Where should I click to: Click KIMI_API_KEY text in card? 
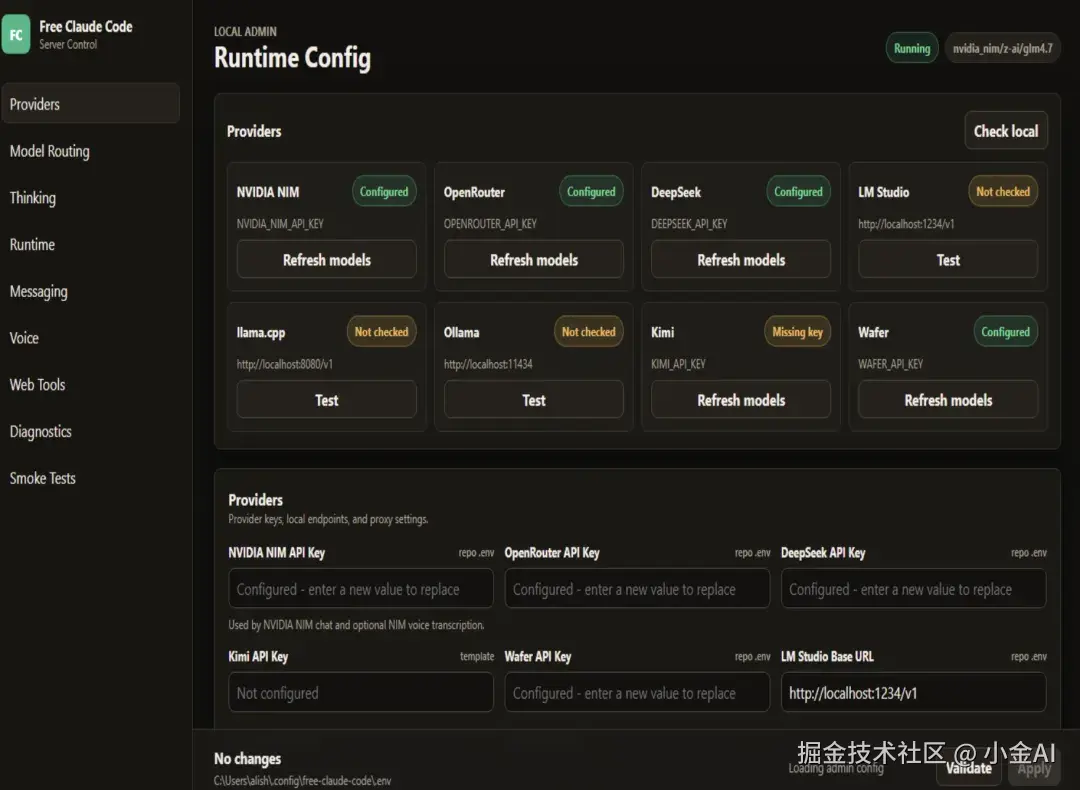pos(678,364)
